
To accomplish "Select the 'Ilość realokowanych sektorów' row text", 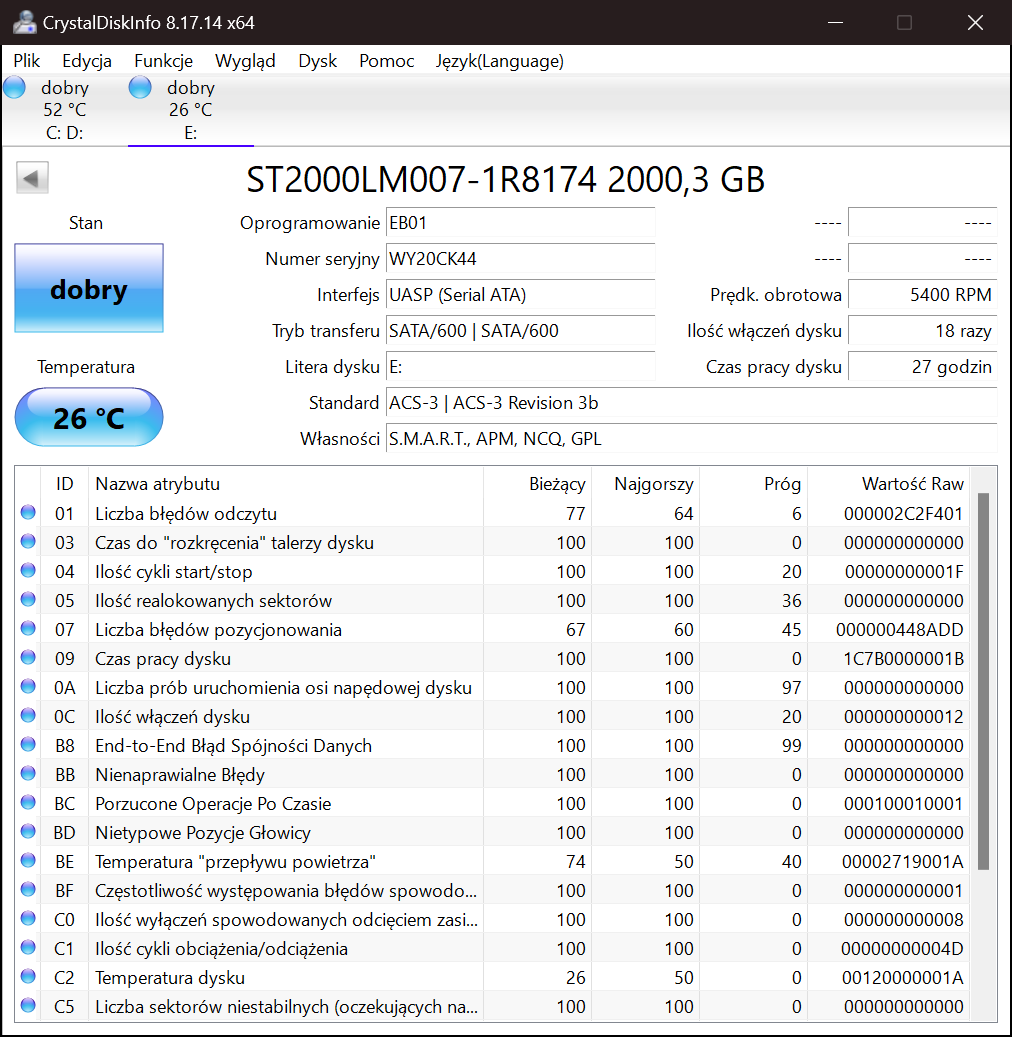I will 214,601.
